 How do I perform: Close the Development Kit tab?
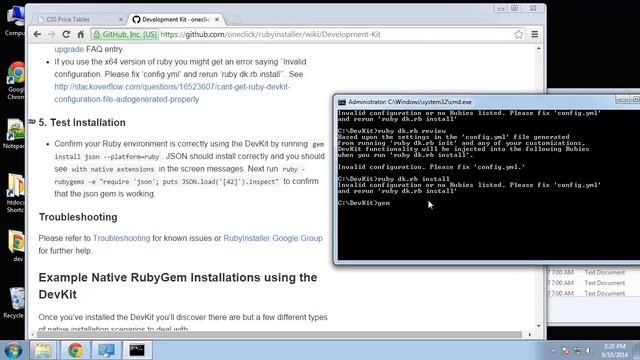pos(217,19)
